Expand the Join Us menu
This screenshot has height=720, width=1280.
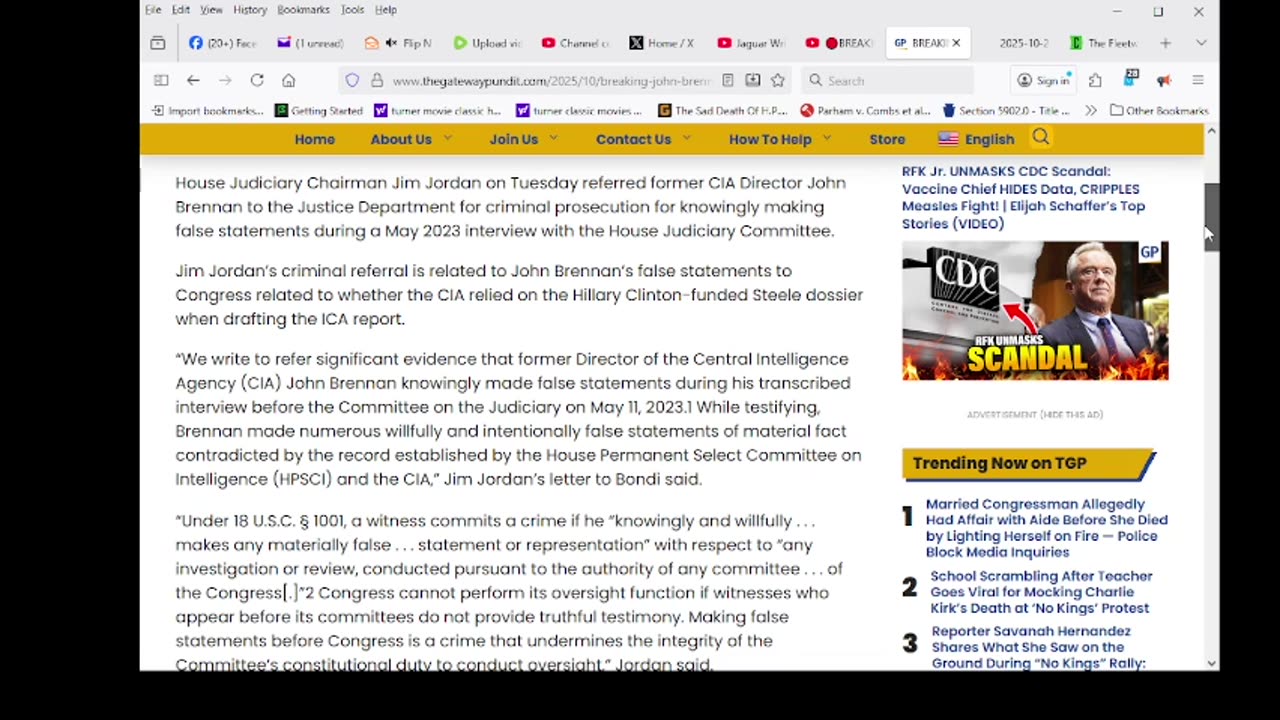523,139
